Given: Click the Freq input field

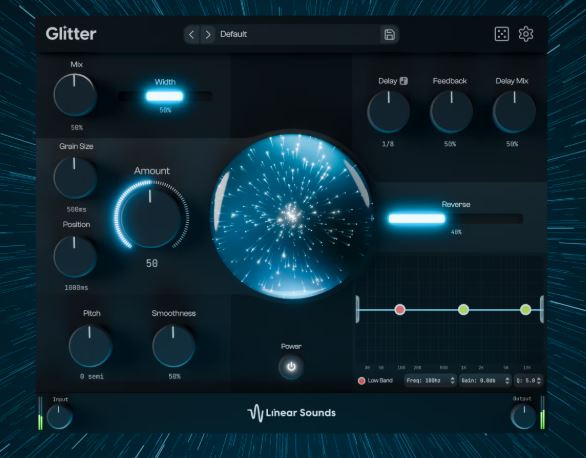Looking at the screenshot, I should coord(430,381).
